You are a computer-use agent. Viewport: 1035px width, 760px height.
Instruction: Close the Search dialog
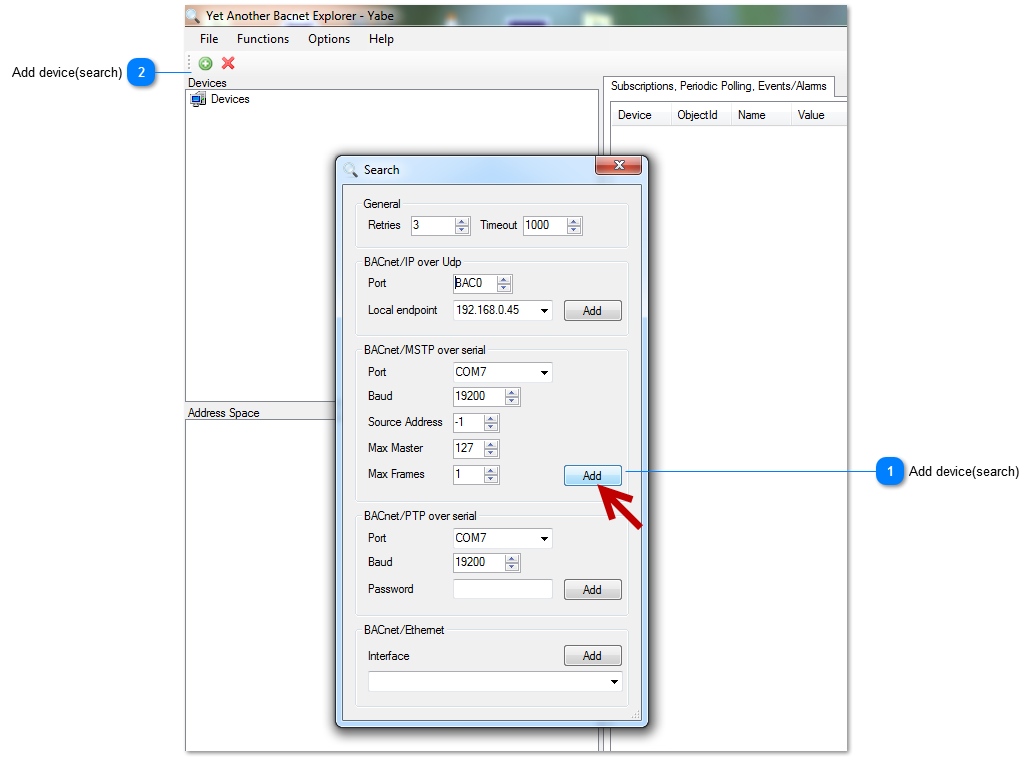point(618,165)
